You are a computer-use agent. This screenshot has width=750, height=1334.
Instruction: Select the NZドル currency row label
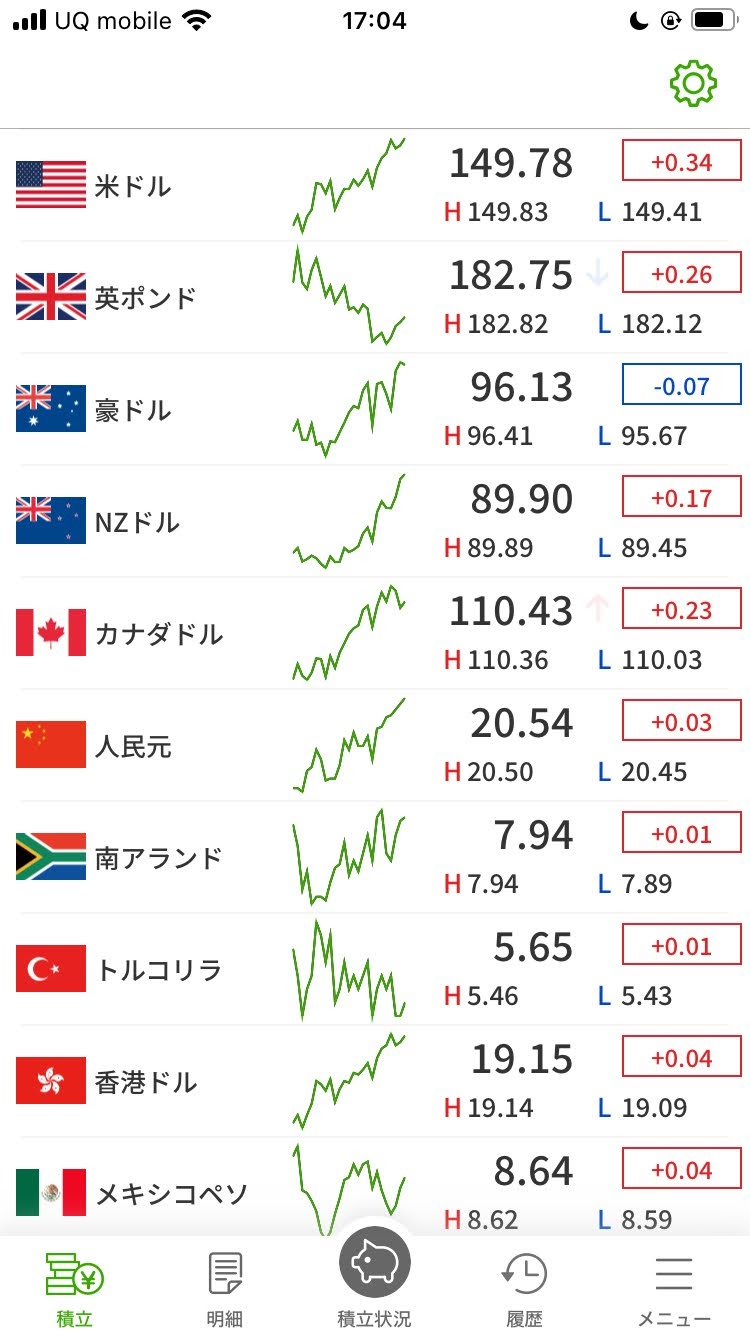coord(136,522)
